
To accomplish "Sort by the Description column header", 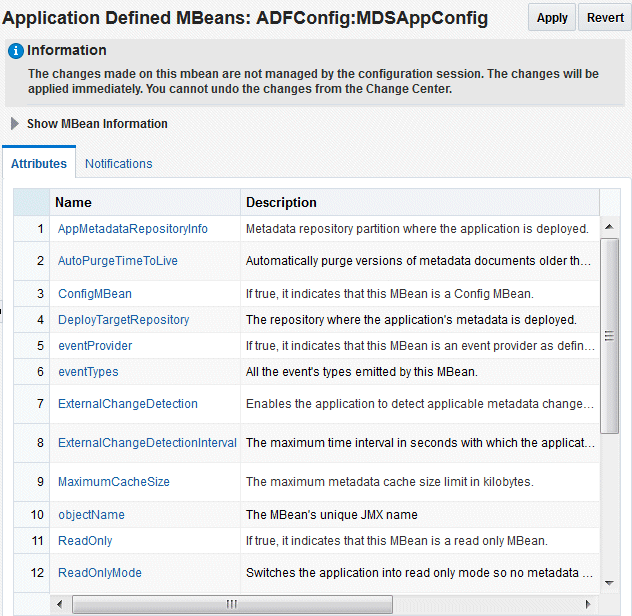I will (x=420, y=202).
